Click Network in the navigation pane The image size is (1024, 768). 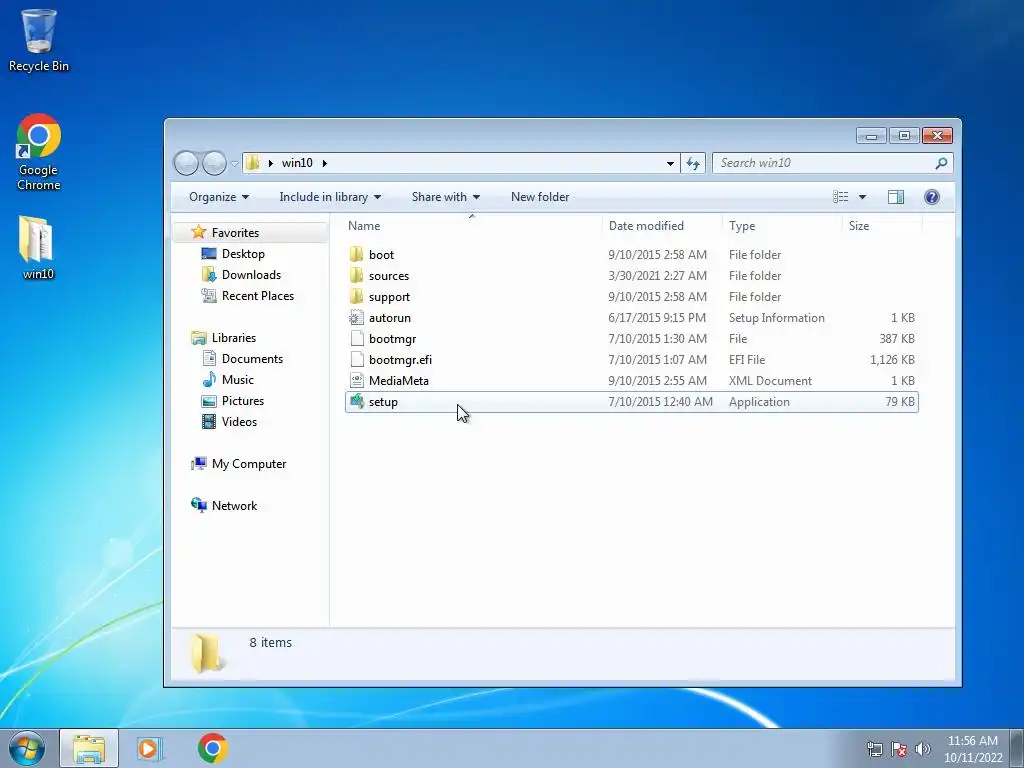click(234, 505)
